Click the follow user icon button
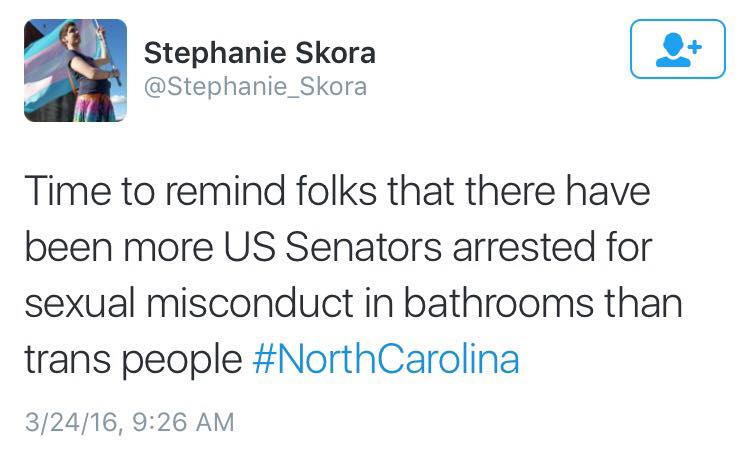750x464 pixels. pyautogui.click(x=677, y=49)
